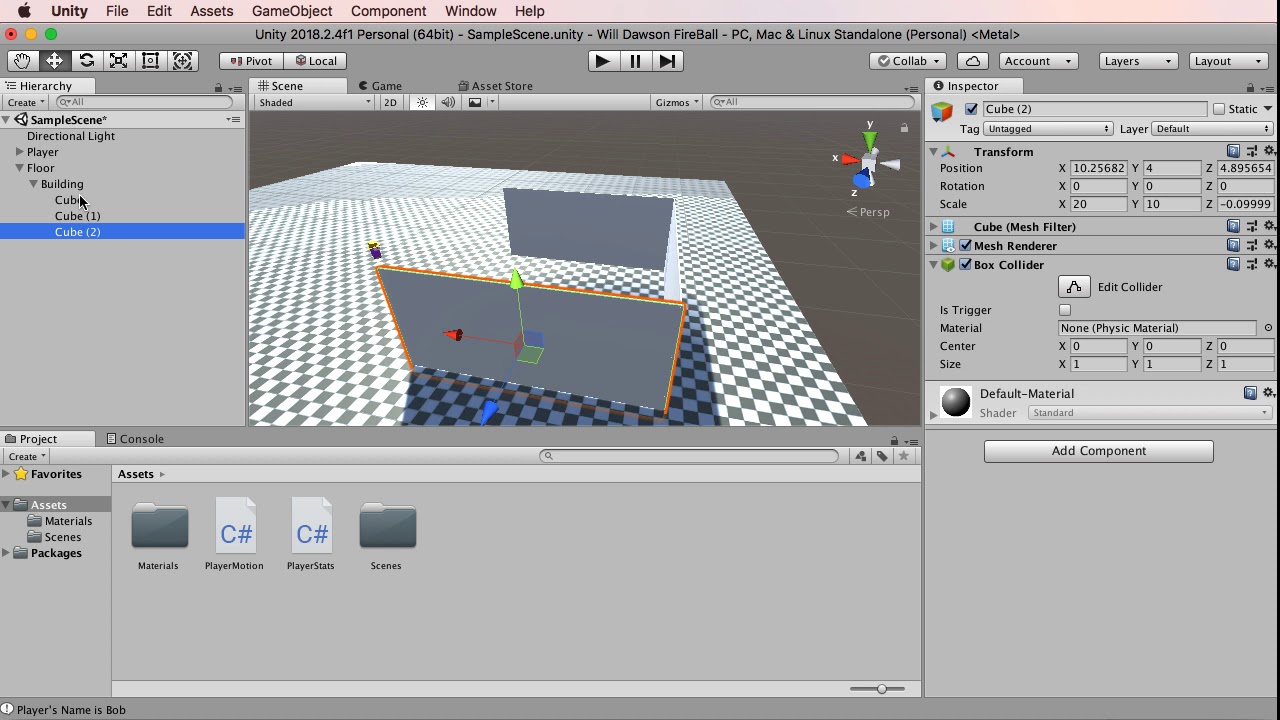Select the Hand tool in toolbar
This screenshot has width=1280, height=720.
point(22,61)
